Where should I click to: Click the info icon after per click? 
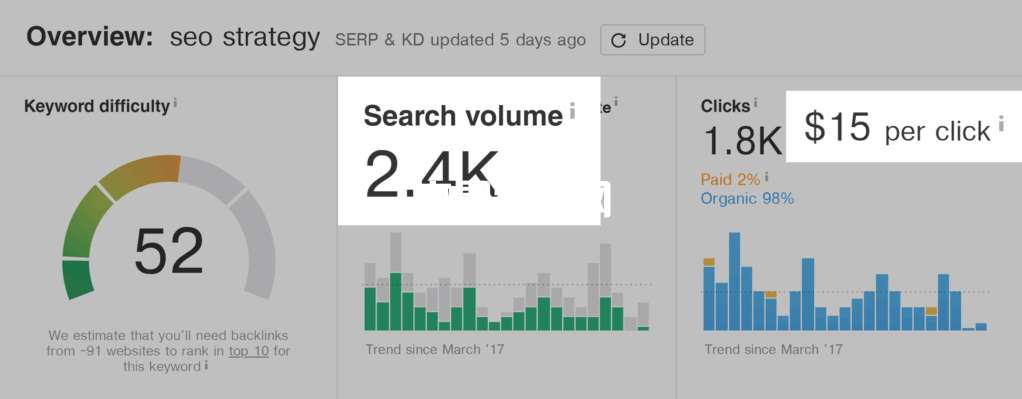pyautogui.click(x=1001, y=123)
